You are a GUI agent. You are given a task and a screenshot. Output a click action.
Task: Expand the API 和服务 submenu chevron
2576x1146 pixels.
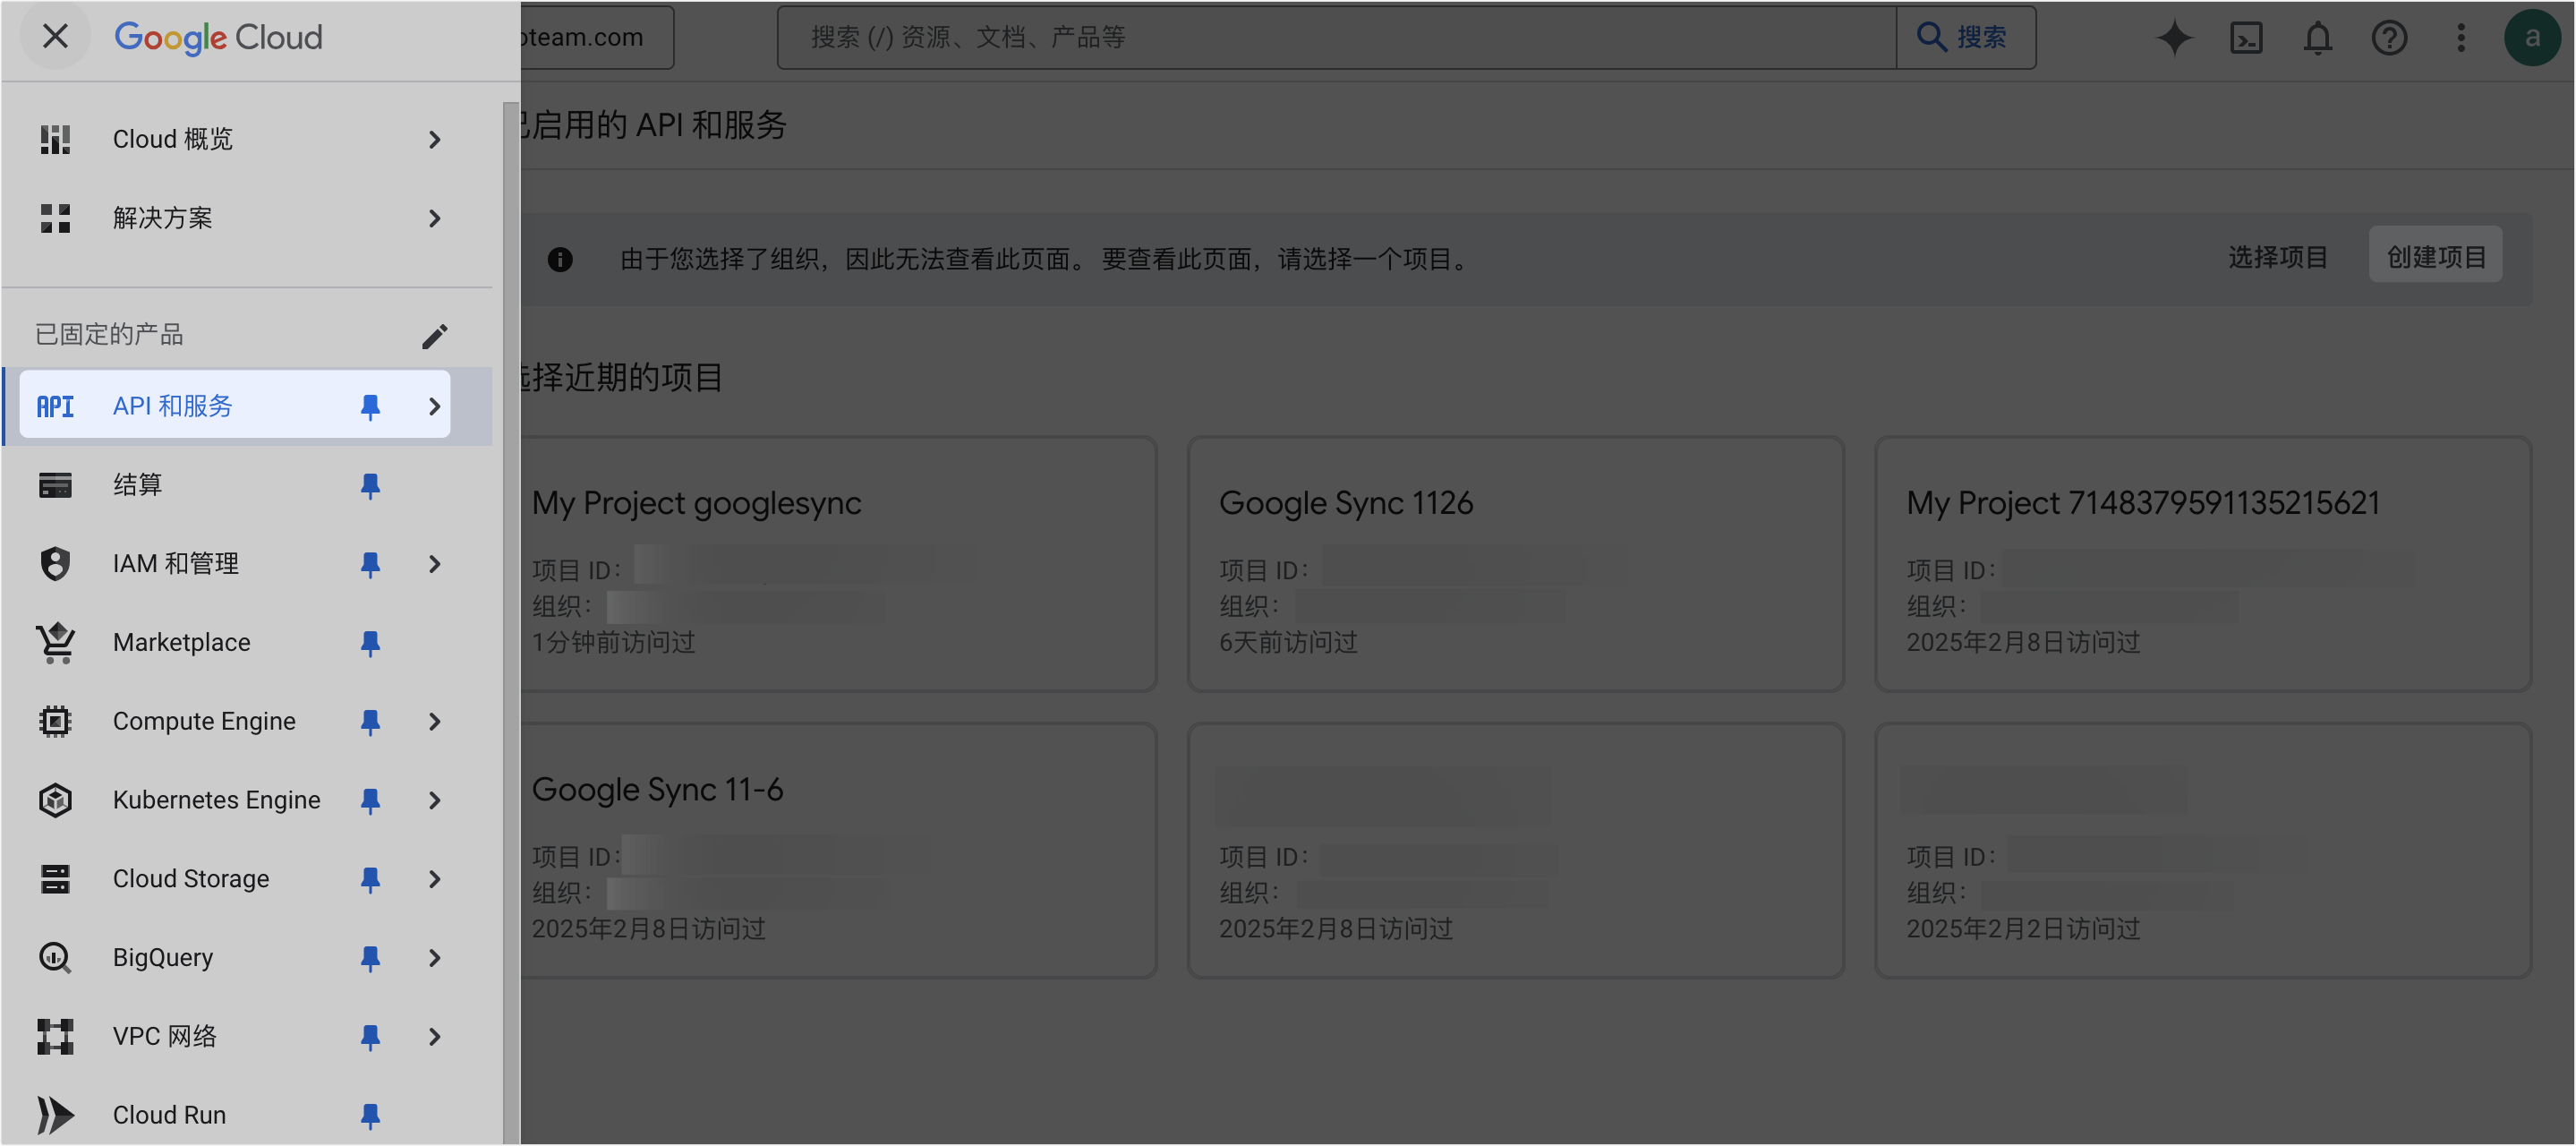[434, 406]
